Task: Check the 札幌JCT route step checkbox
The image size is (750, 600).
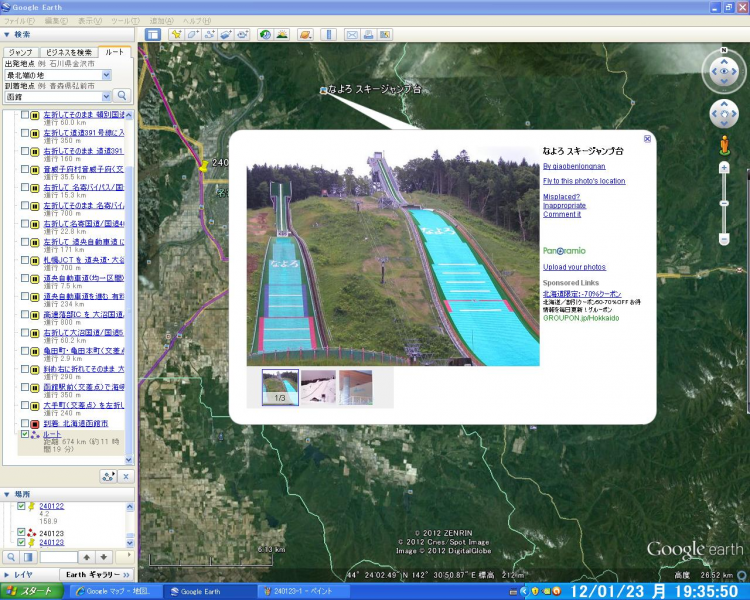Action: [25, 260]
